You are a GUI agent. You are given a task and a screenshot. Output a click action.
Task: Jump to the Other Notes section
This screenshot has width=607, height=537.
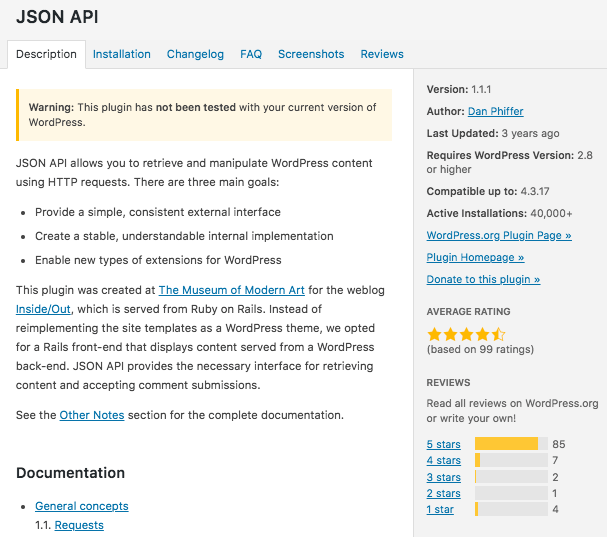pos(92,415)
